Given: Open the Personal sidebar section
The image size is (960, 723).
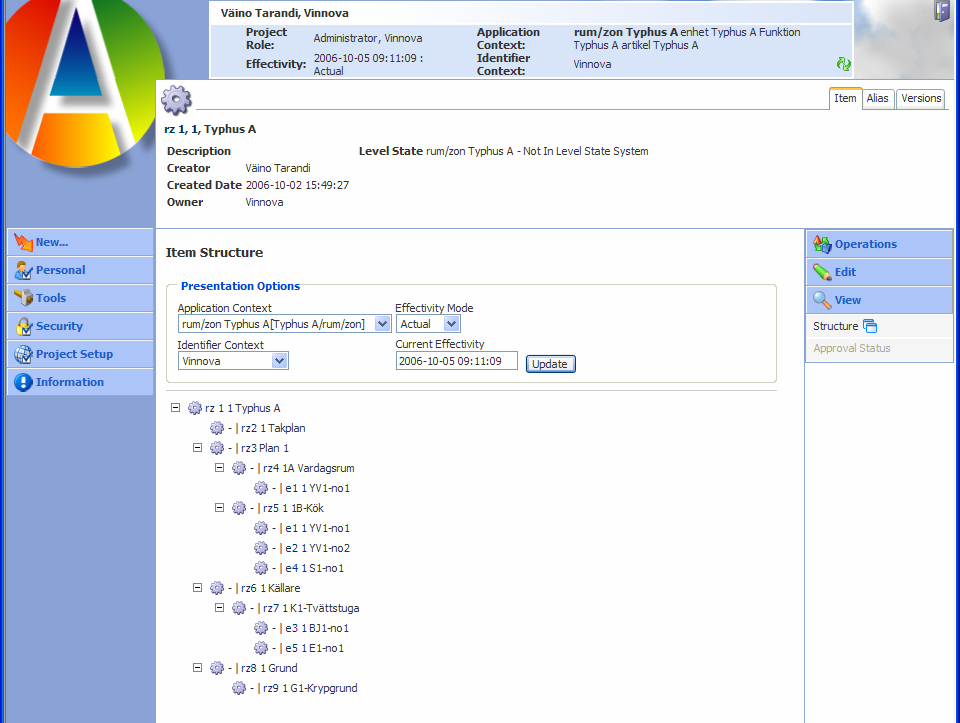Looking at the screenshot, I should [x=80, y=270].
